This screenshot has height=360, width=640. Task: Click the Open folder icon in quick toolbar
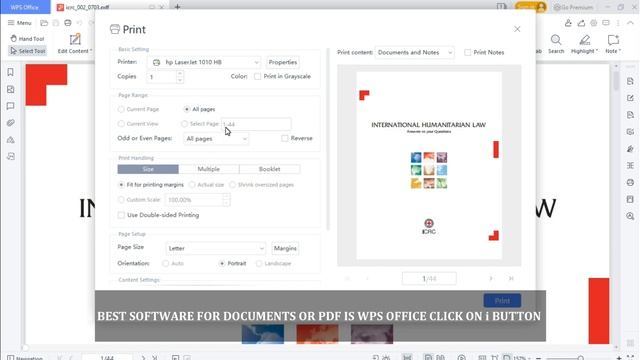[44, 23]
